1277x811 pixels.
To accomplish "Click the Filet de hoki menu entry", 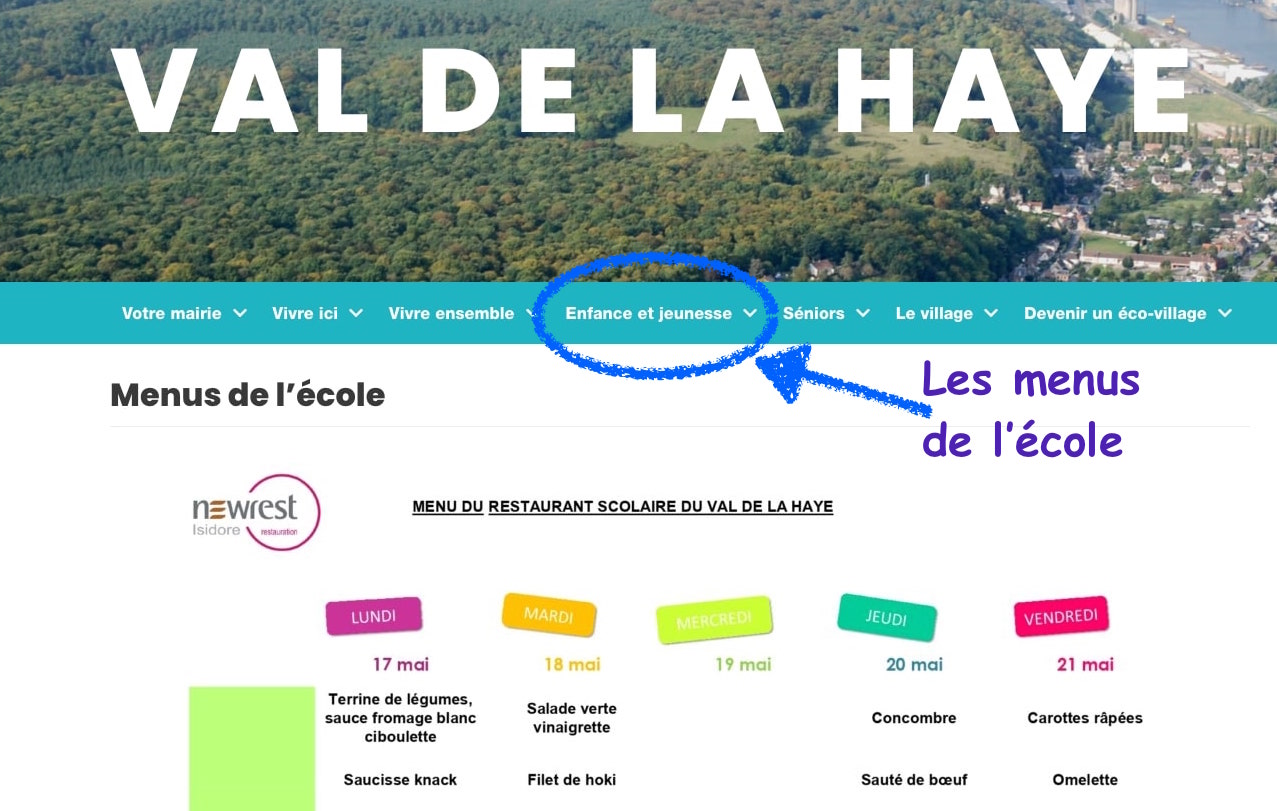I will [x=572, y=780].
